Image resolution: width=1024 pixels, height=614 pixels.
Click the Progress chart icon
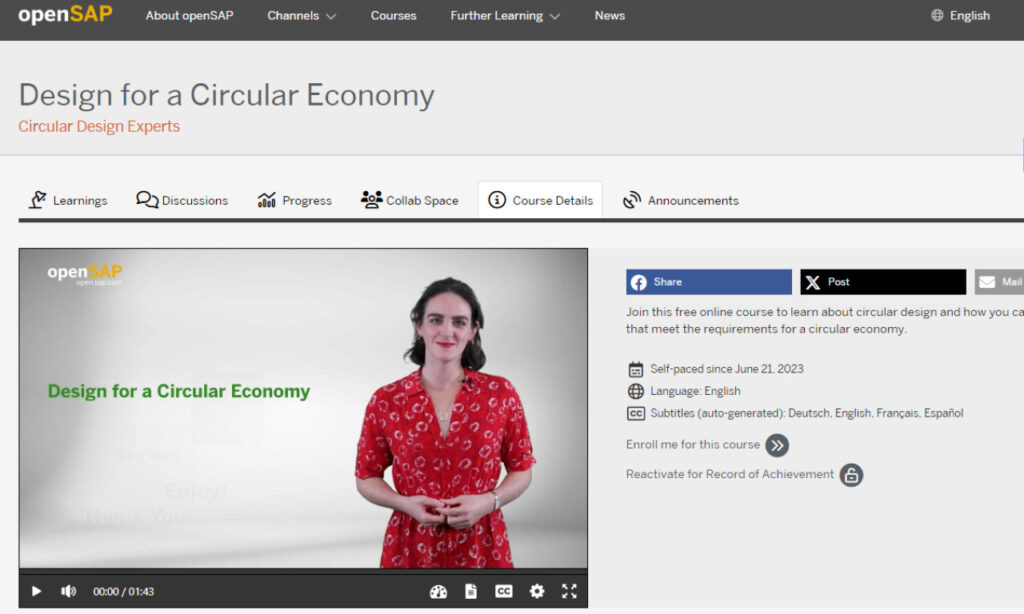266,200
